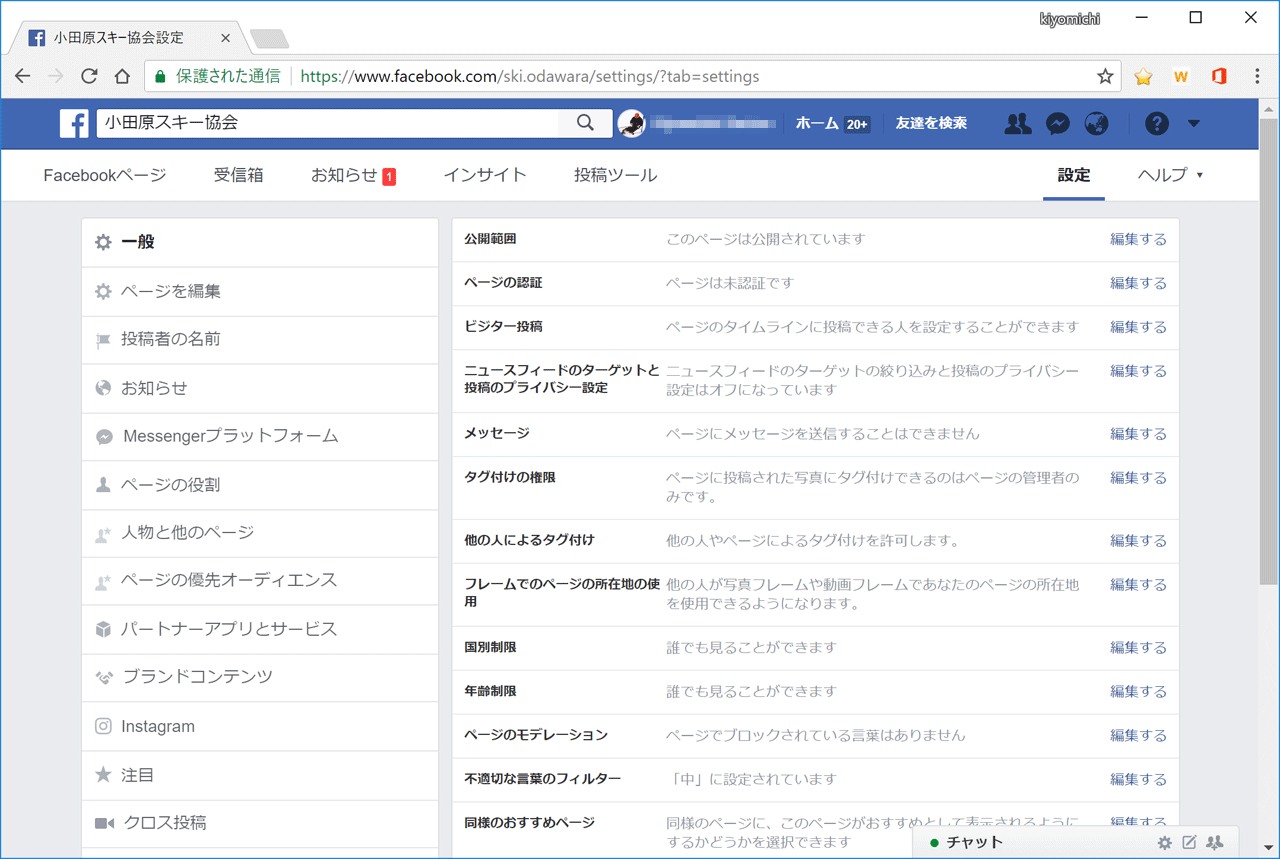Expand the ヘルプ dropdown

click(x=1170, y=175)
